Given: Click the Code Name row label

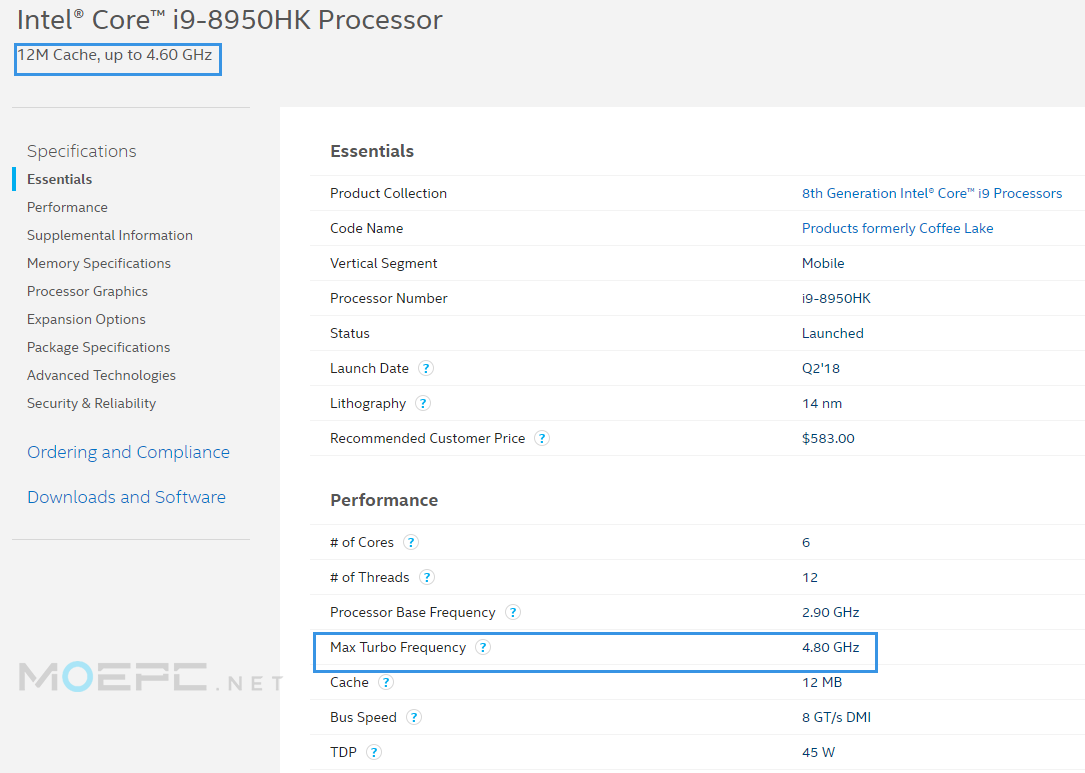Looking at the screenshot, I should pos(367,228).
